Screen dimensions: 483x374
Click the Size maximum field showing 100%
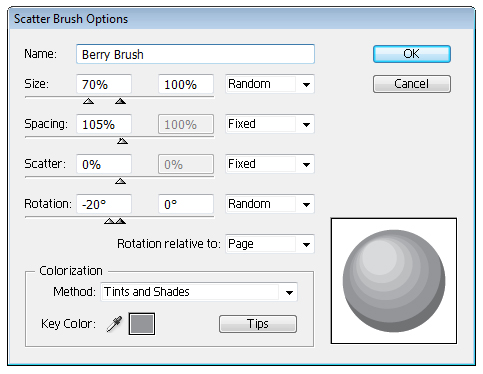coord(186,84)
